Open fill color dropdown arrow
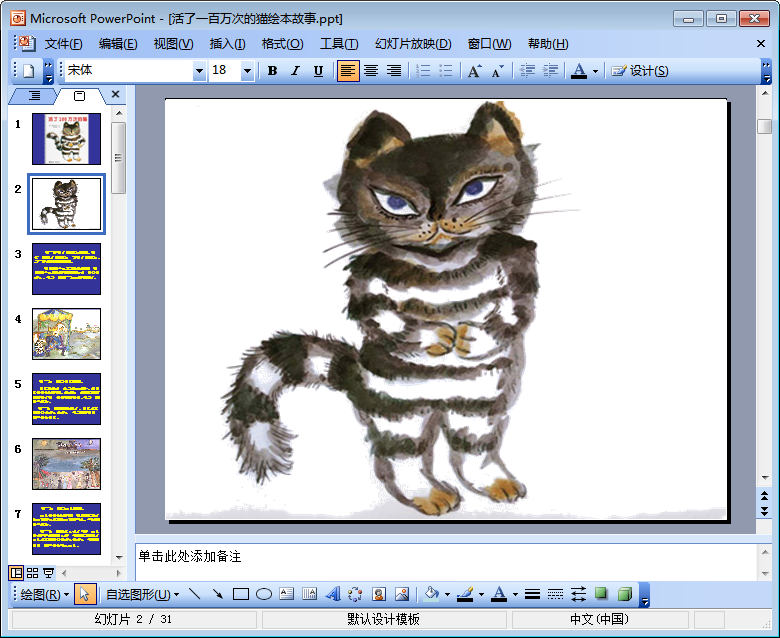This screenshot has width=780, height=638. pyautogui.click(x=447, y=595)
